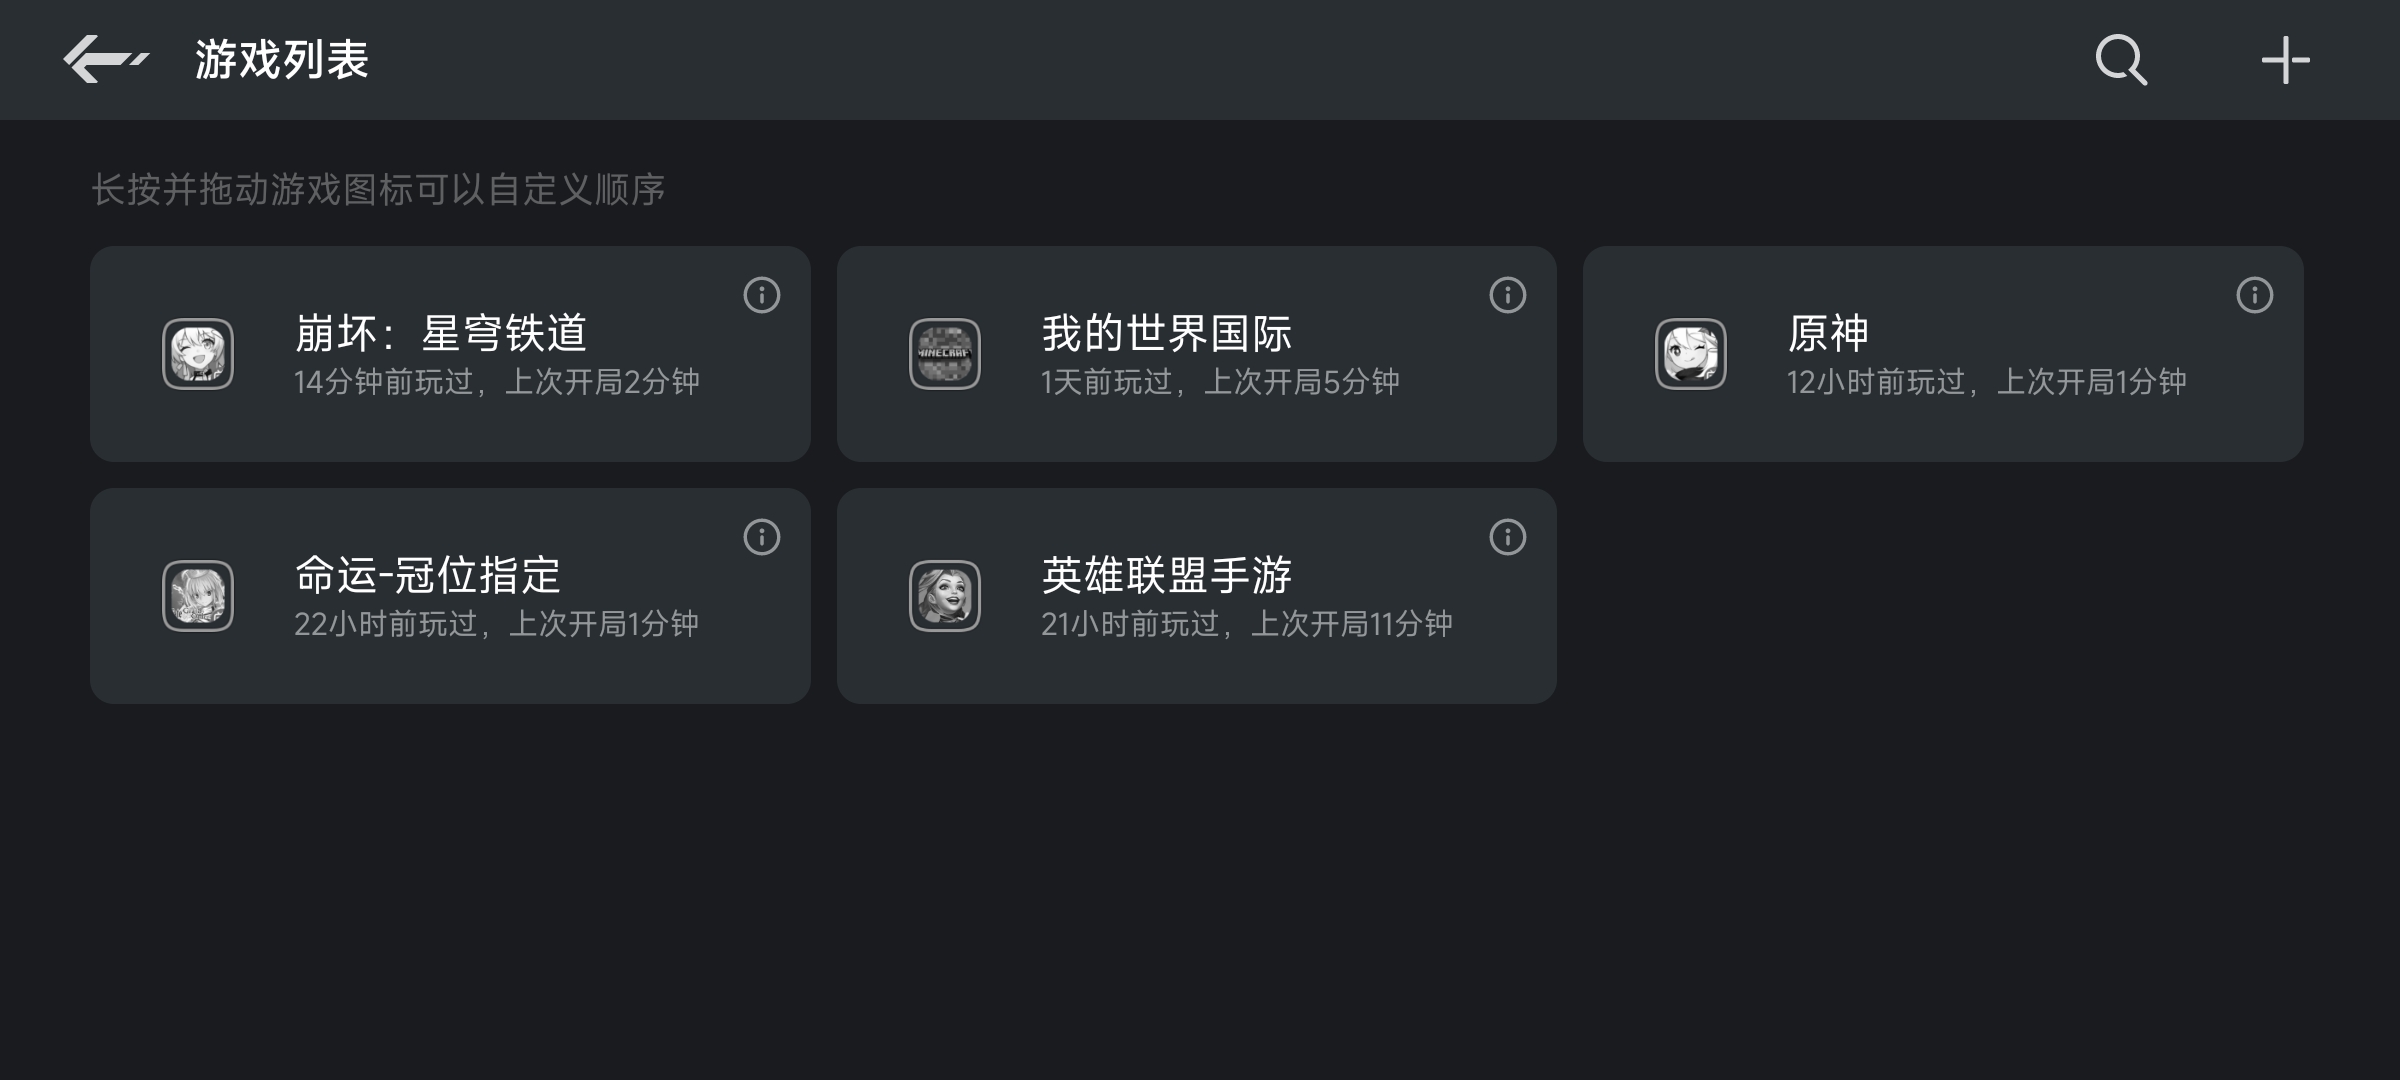
Task: Tap the Minecraft game icon thumbnail
Action: (x=945, y=354)
